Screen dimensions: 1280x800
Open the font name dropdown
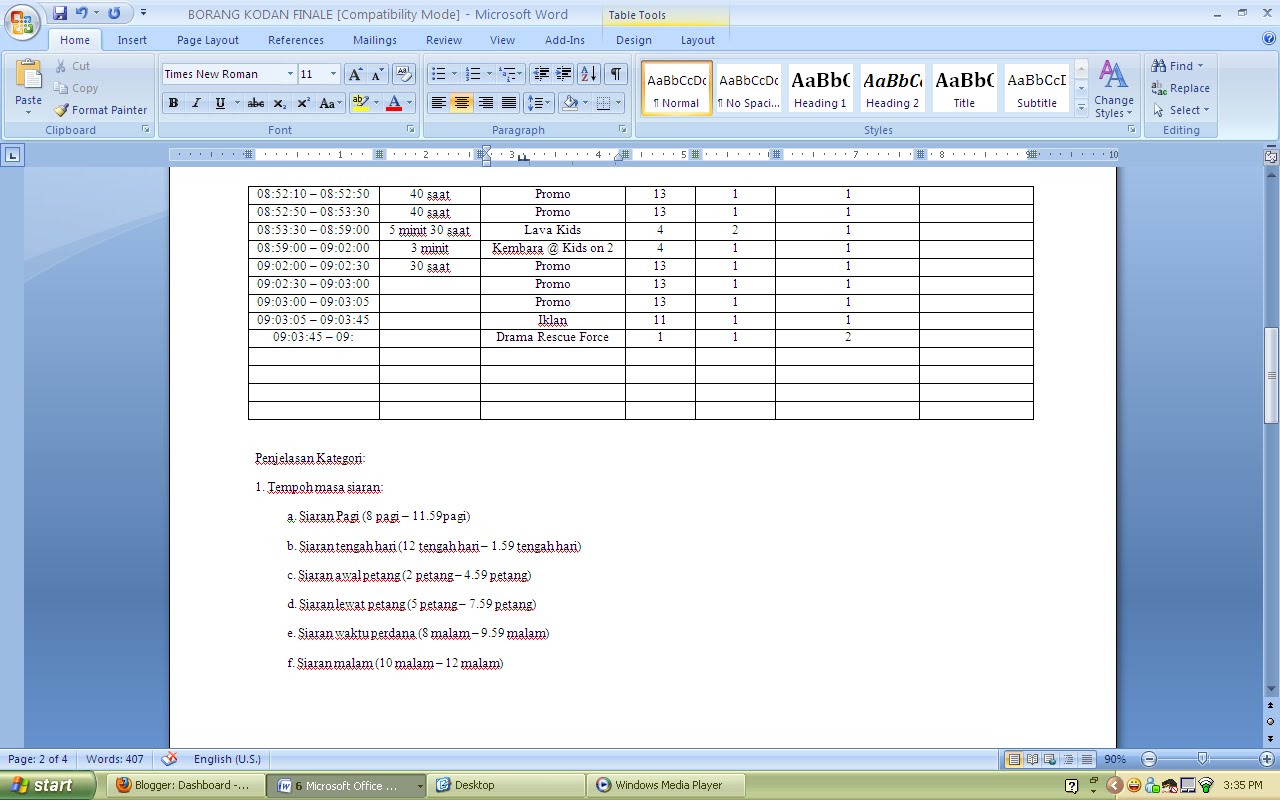[x=290, y=74]
